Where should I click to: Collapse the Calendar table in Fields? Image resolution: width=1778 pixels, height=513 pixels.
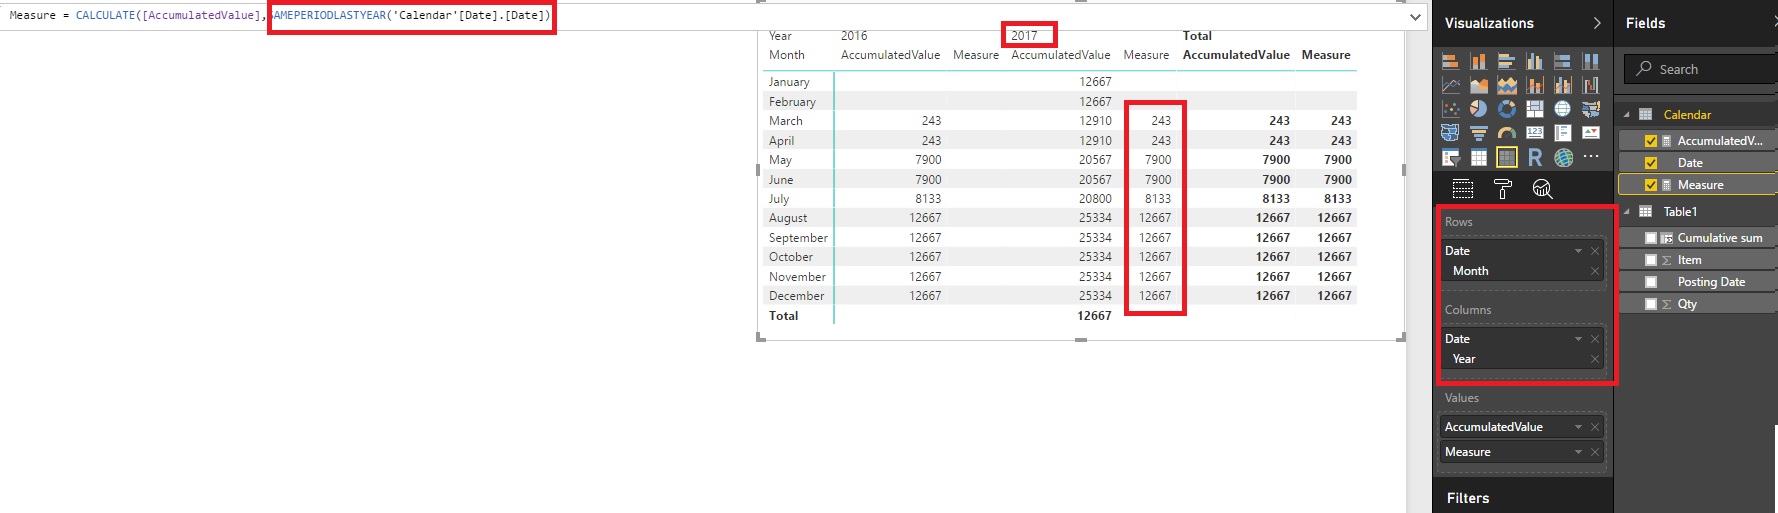pos(1627,115)
